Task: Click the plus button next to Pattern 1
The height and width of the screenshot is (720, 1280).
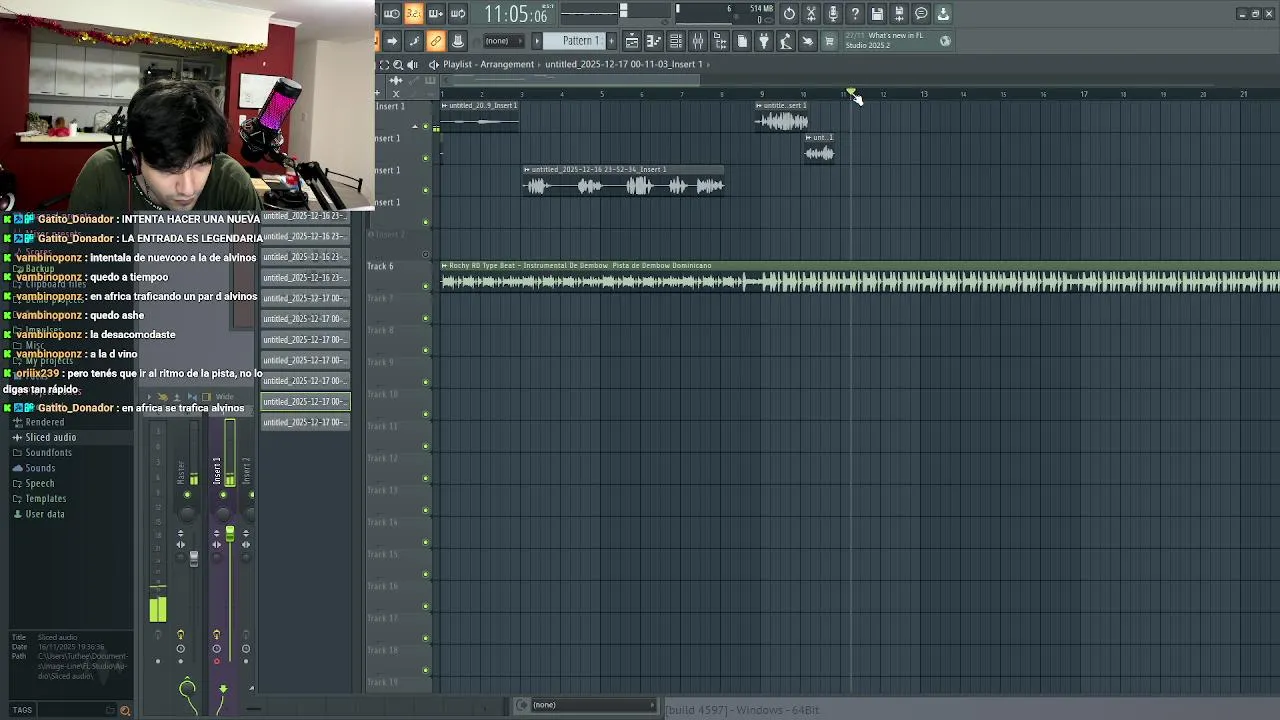Action: click(x=611, y=41)
